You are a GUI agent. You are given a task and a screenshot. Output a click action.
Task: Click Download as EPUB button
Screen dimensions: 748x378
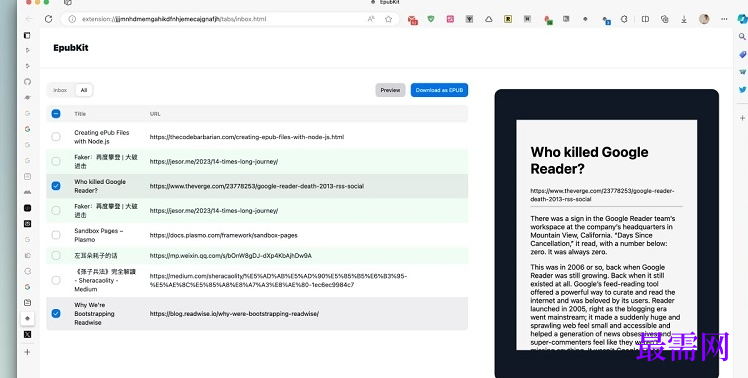coord(439,90)
